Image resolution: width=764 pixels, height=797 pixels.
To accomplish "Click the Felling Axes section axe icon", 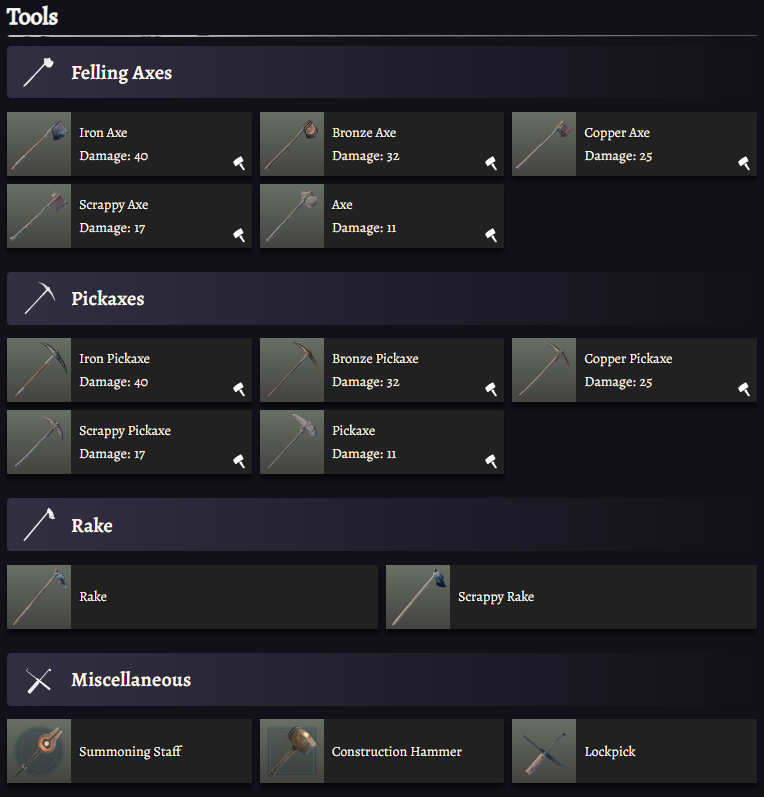I will [38, 72].
